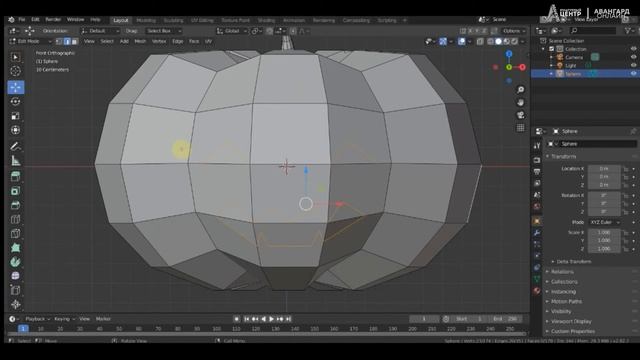
Task: Play the timeline animation
Action: click(271, 319)
